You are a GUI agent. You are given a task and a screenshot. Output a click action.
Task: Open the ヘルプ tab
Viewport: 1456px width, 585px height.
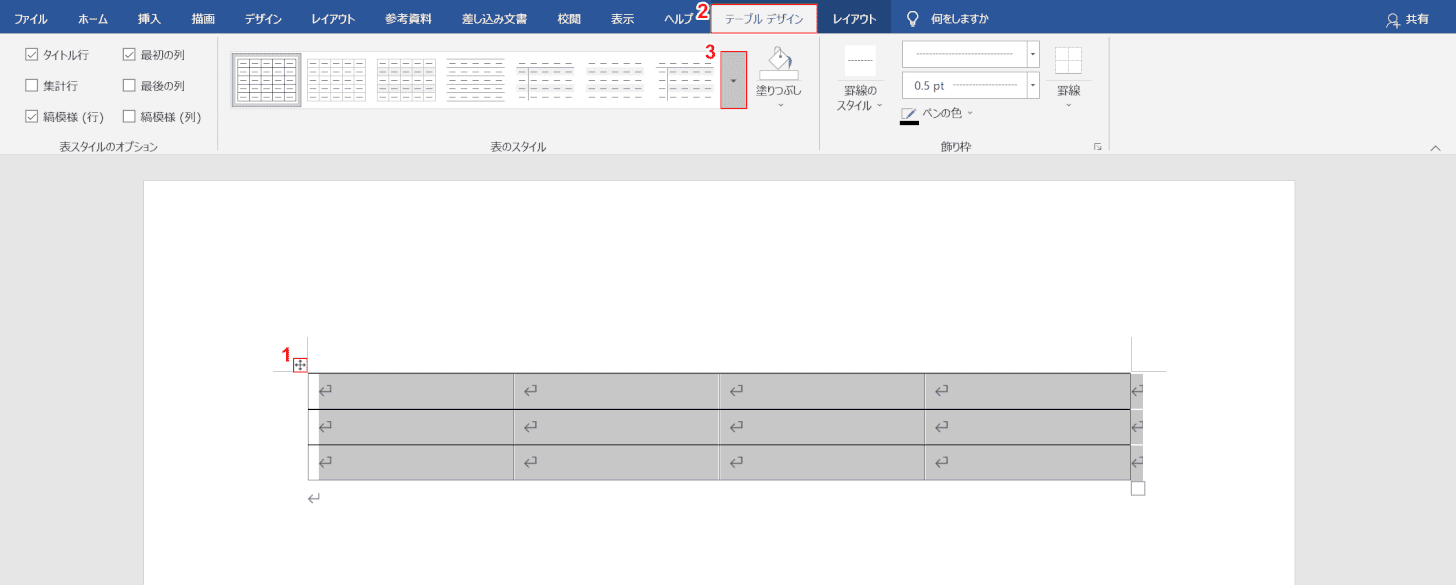(678, 18)
